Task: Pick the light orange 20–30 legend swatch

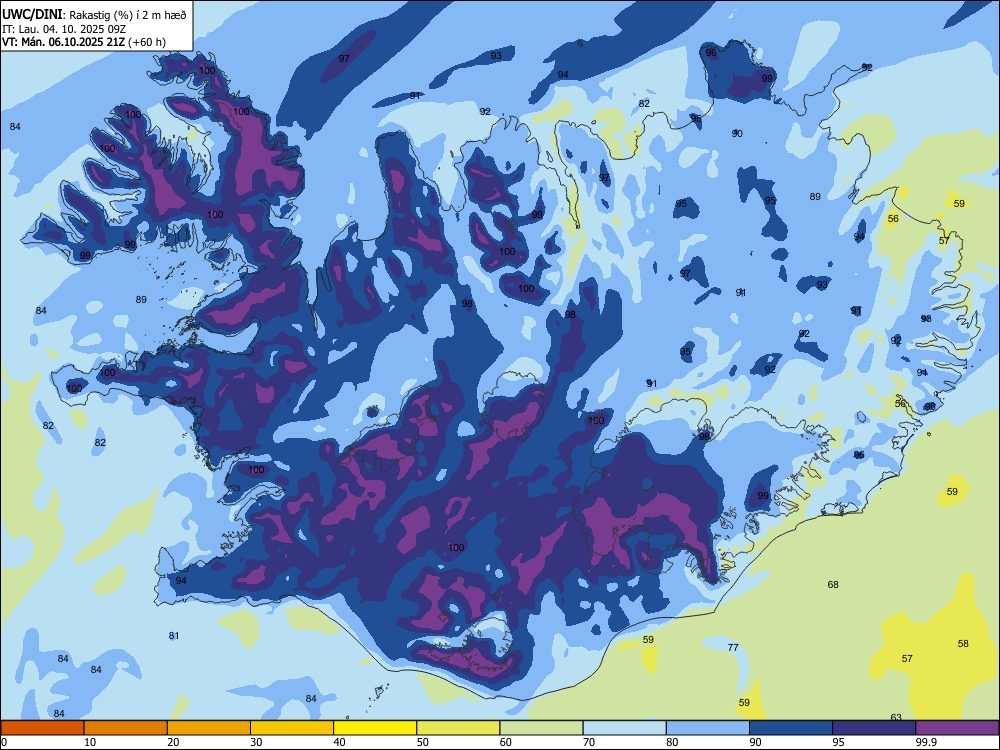Action: 209,728
